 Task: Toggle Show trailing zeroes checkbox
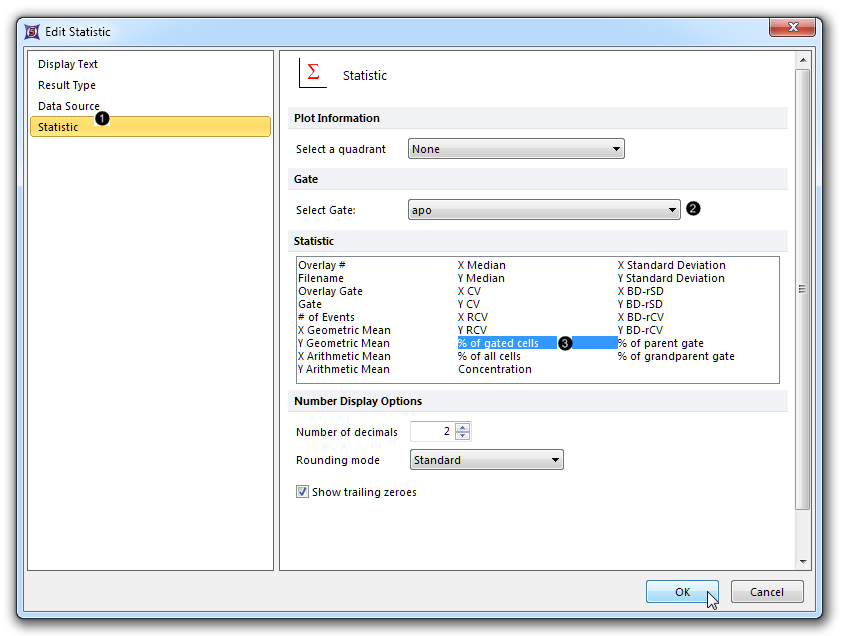coord(302,492)
